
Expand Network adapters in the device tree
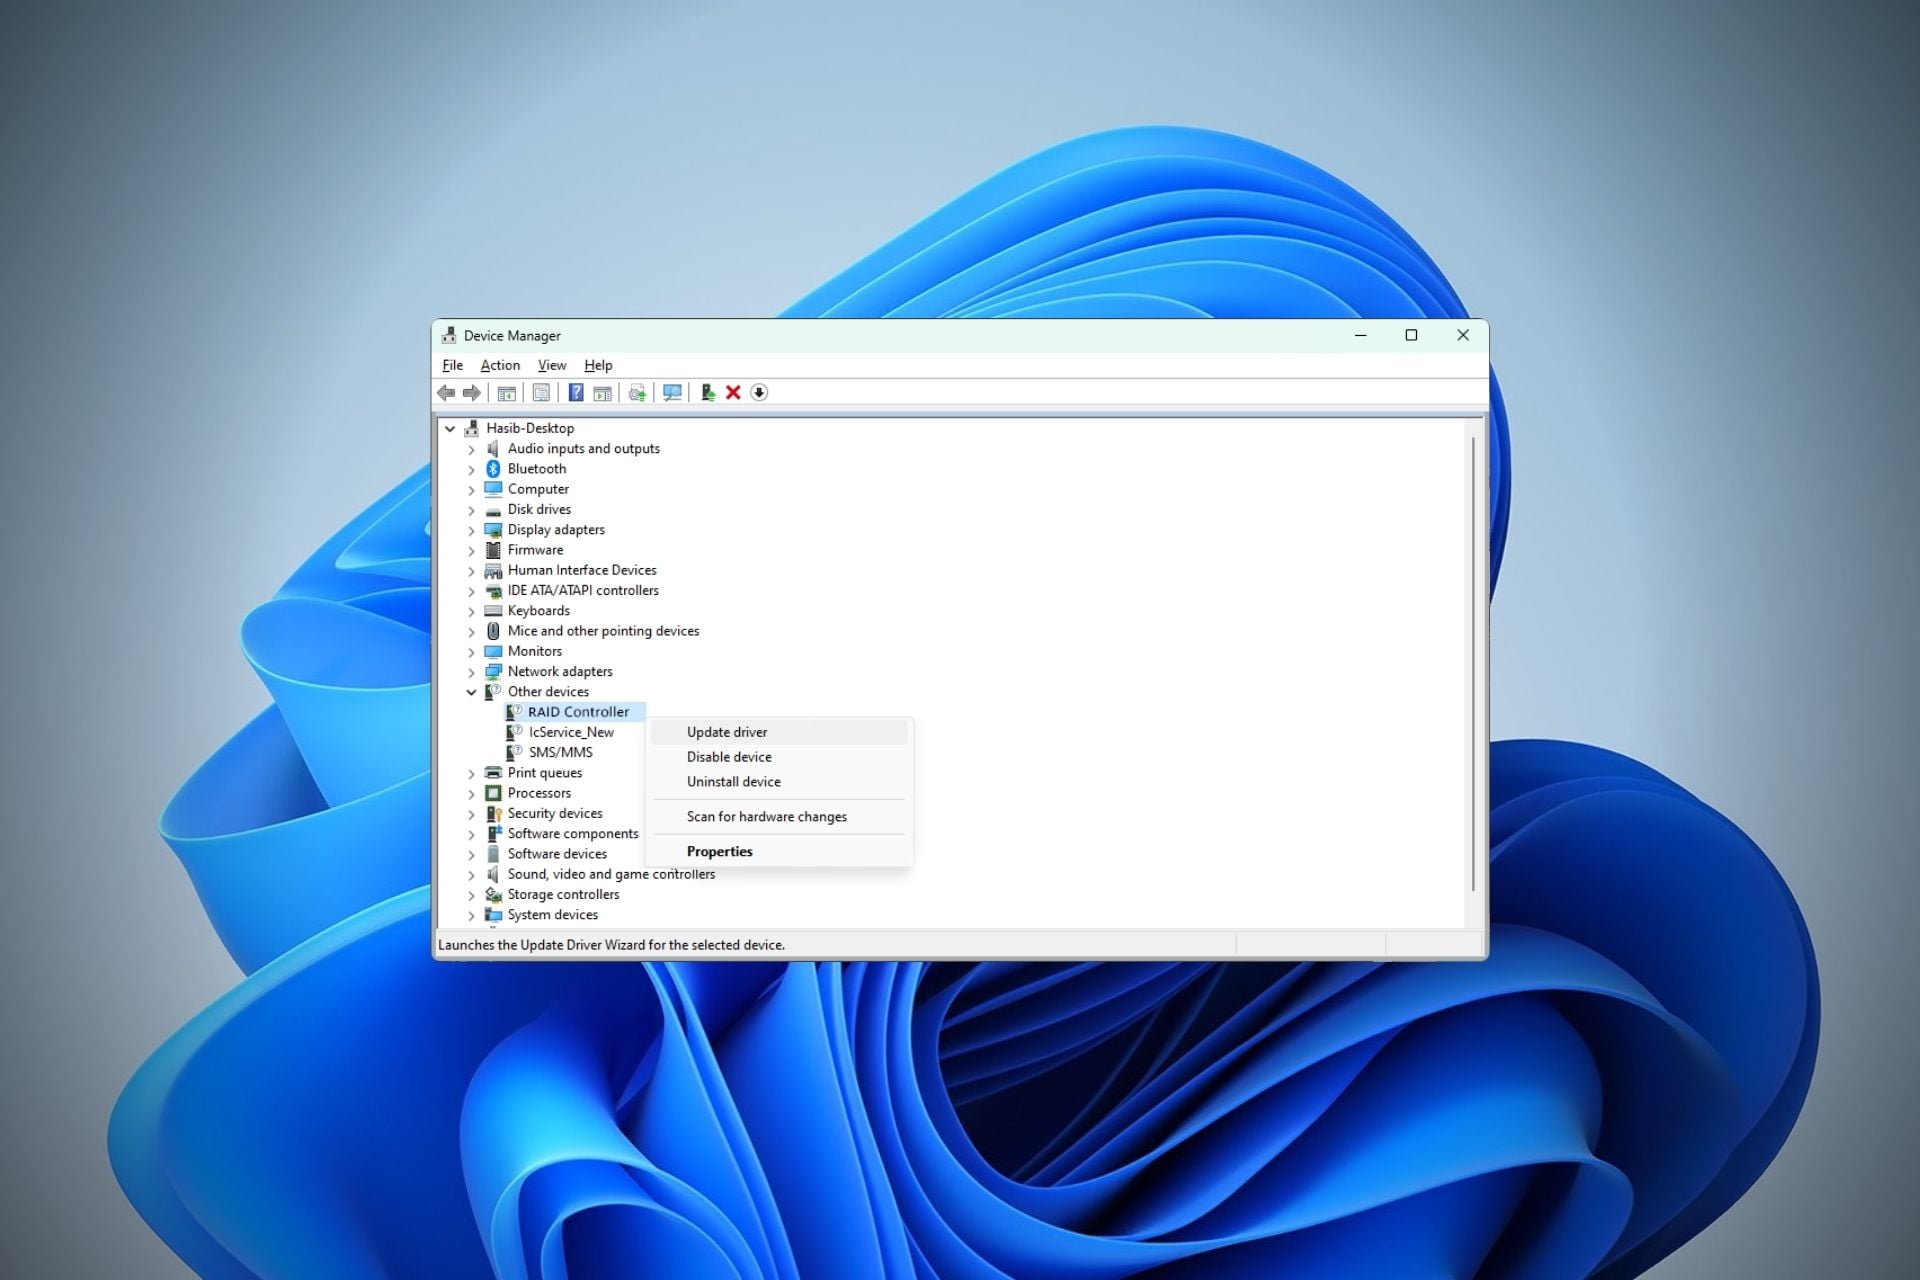click(471, 671)
